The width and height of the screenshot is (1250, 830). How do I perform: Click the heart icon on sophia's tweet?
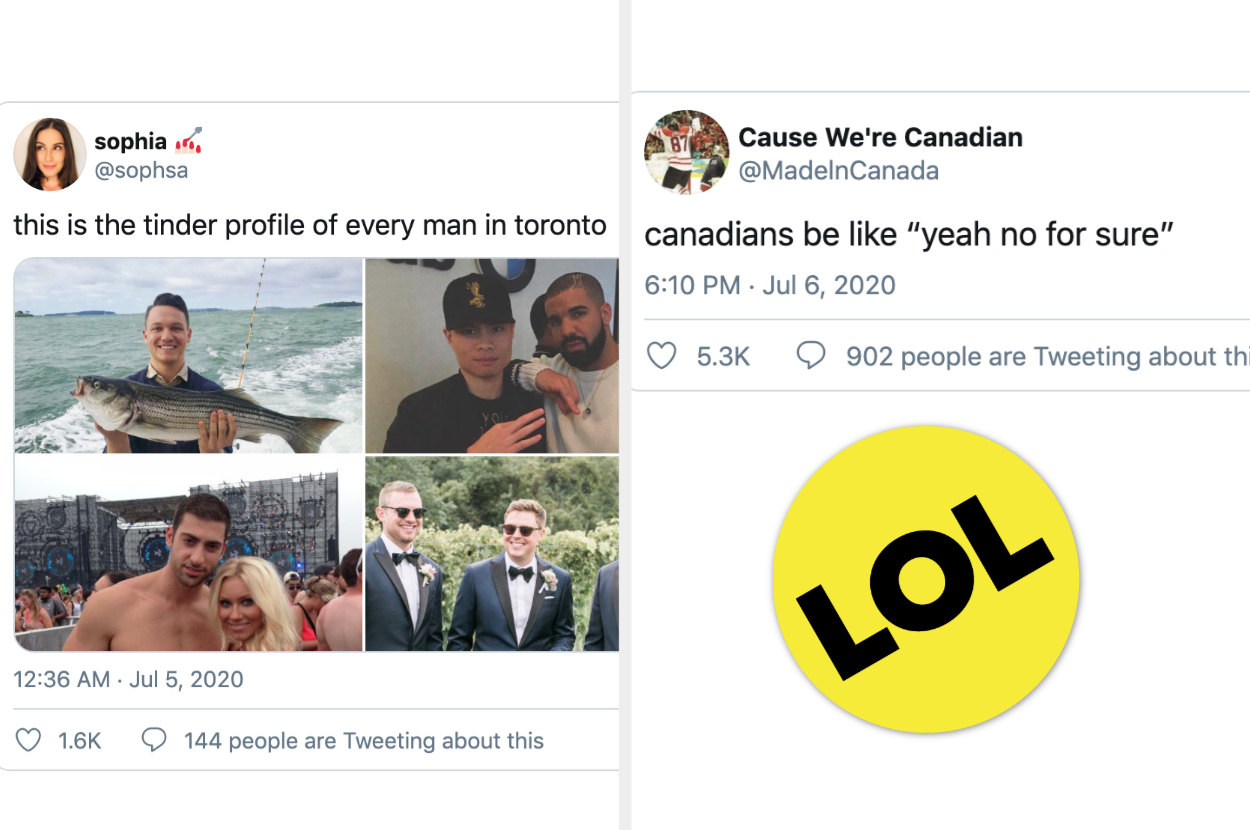tap(28, 740)
